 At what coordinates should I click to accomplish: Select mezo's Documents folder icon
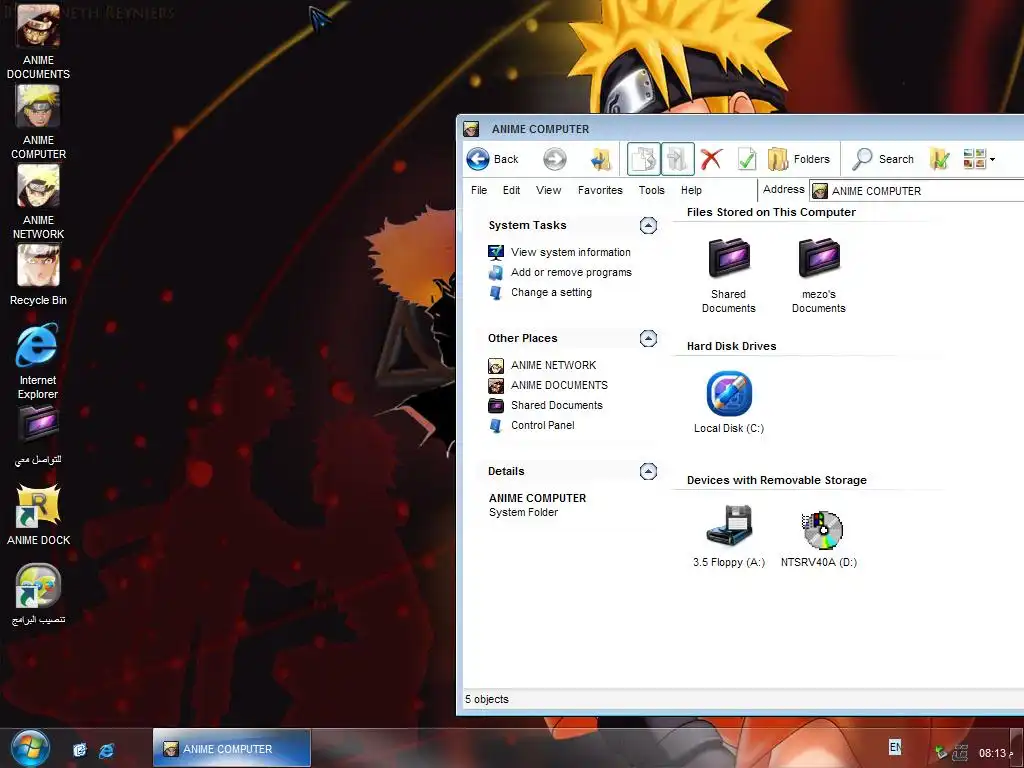(x=819, y=276)
